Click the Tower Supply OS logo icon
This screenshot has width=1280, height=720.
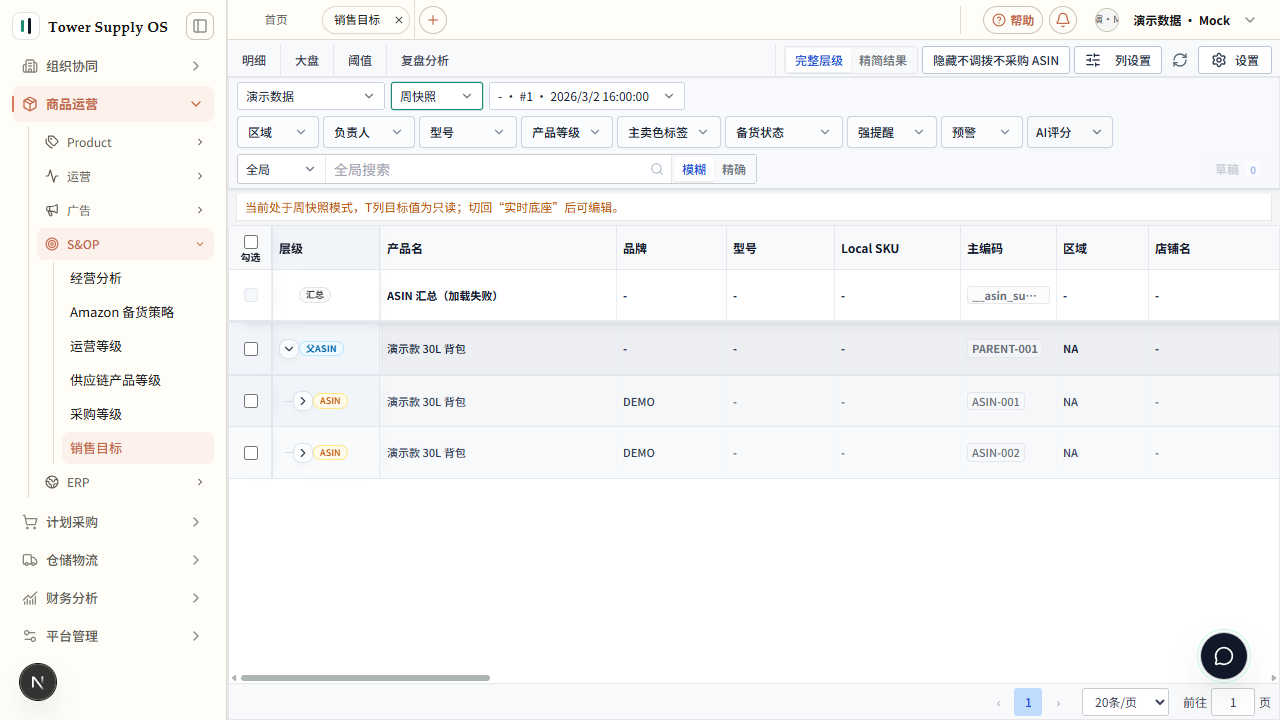(26, 26)
